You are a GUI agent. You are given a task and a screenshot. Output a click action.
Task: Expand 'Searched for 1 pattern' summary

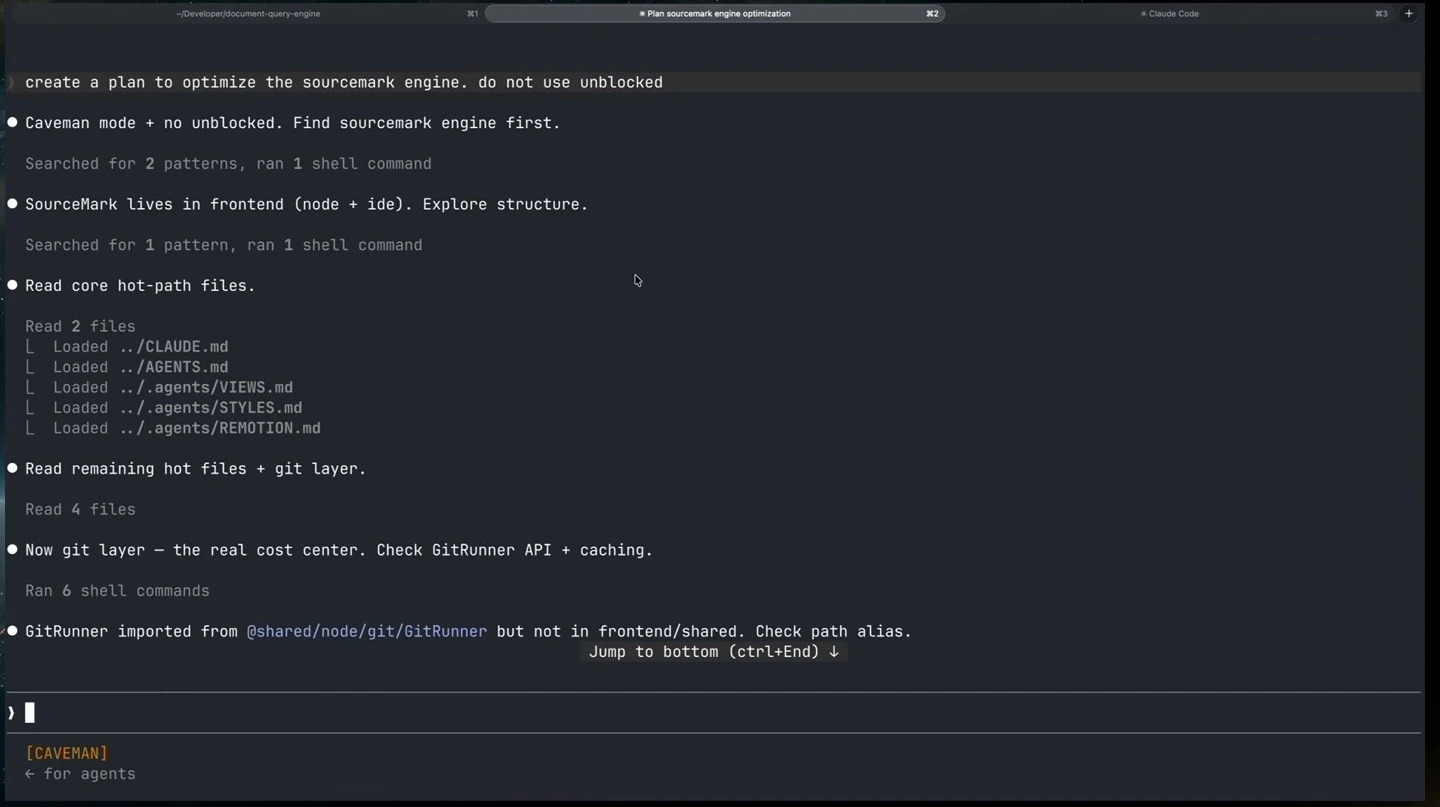pos(223,245)
